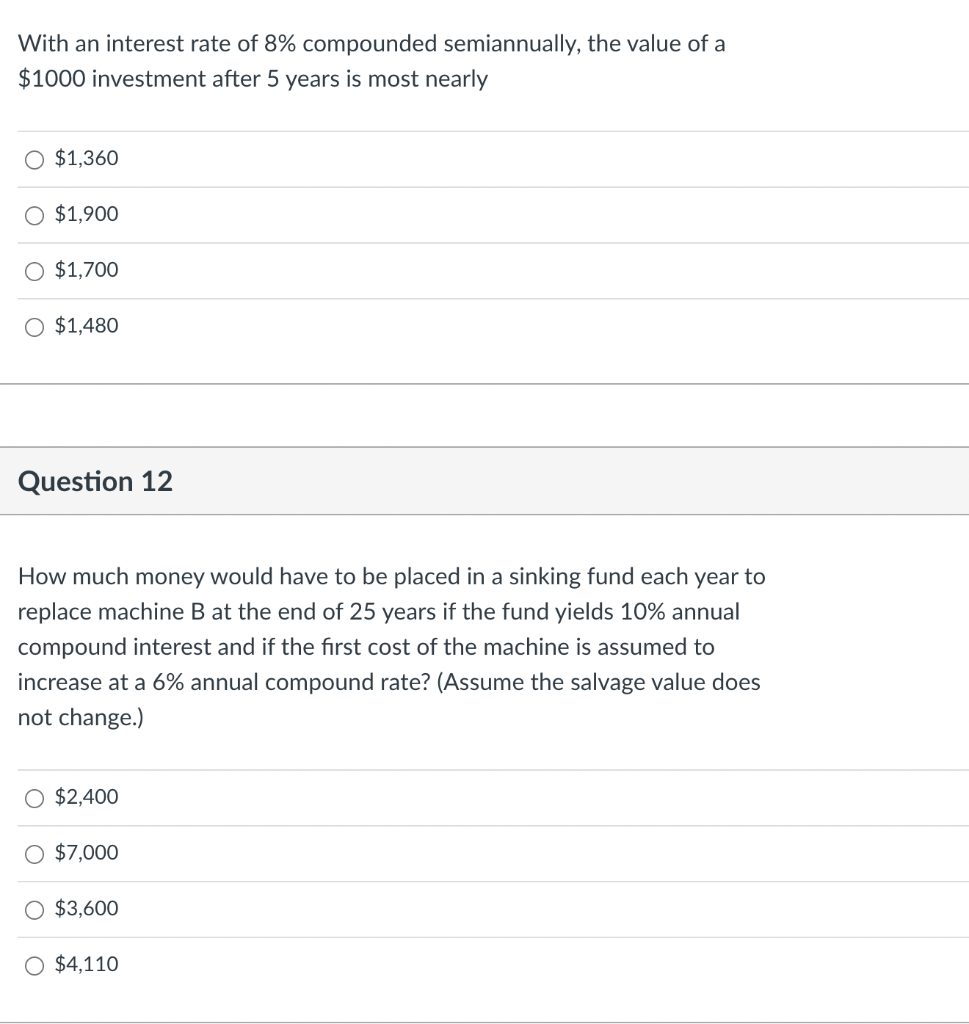Click the $1,360 label text
Image resolution: width=969 pixels, height=1024 pixels.
pyautogui.click(x=86, y=158)
